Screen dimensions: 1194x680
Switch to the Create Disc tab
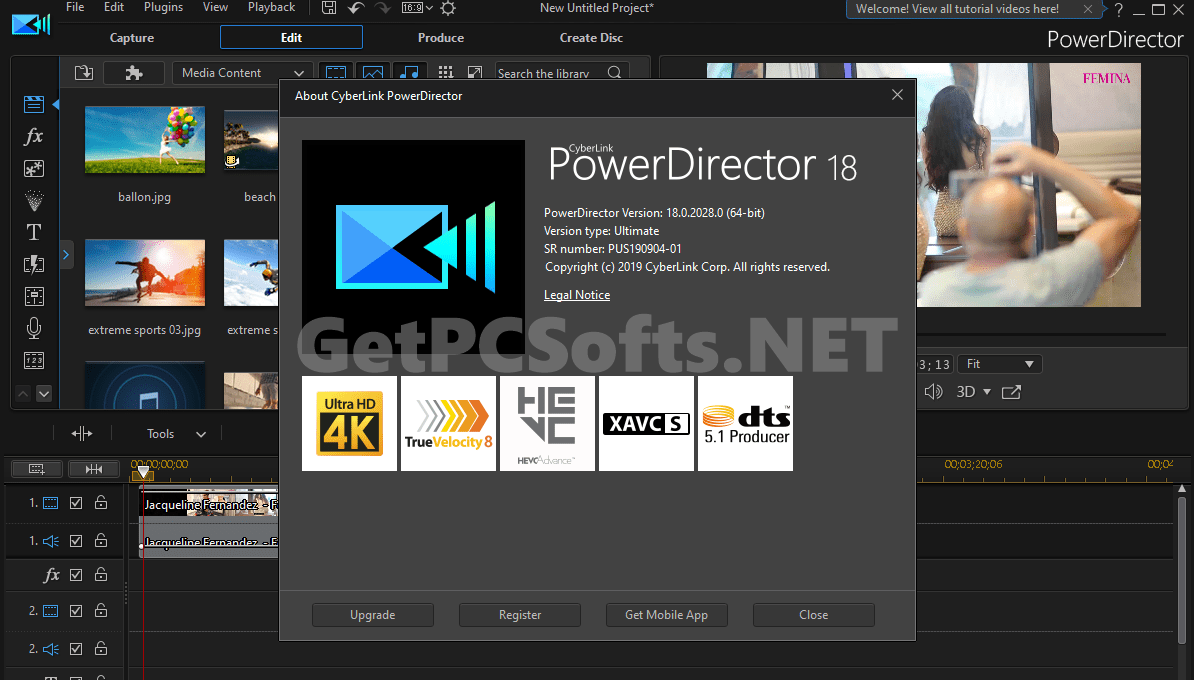[x=591, y=37]
